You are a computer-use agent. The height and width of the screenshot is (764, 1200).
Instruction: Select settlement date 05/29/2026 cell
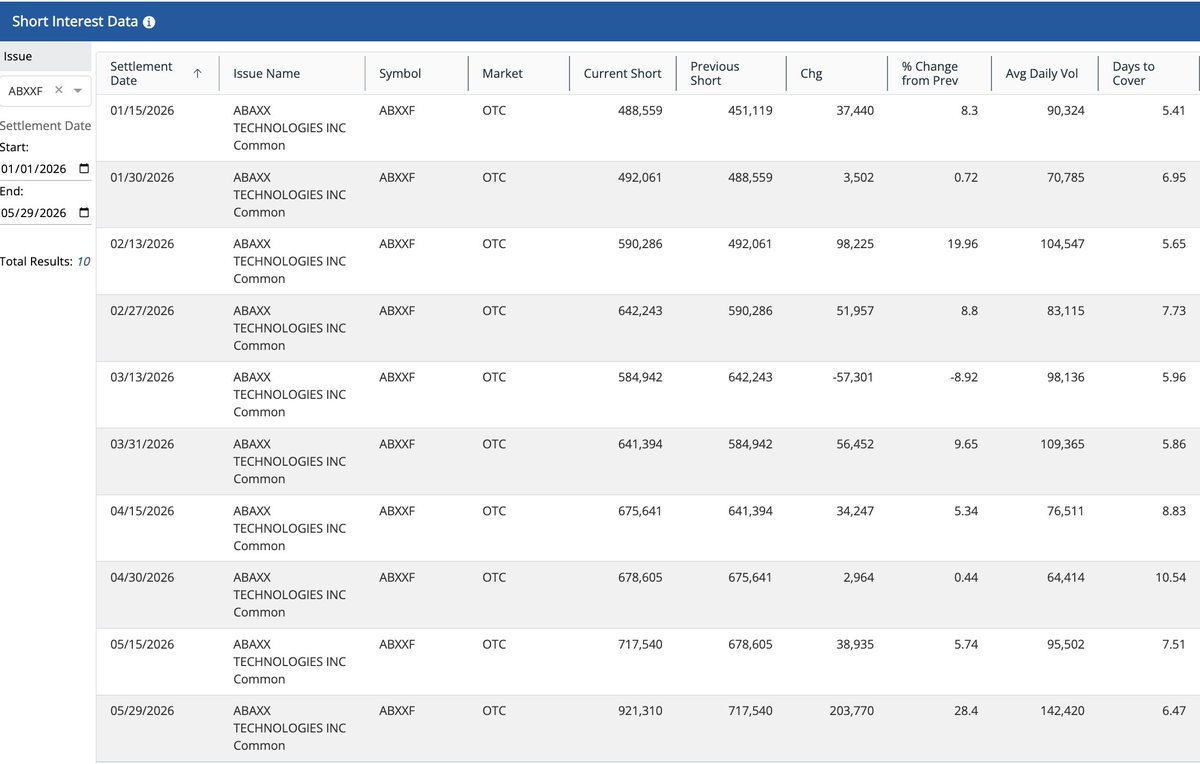tap(142, 711)
